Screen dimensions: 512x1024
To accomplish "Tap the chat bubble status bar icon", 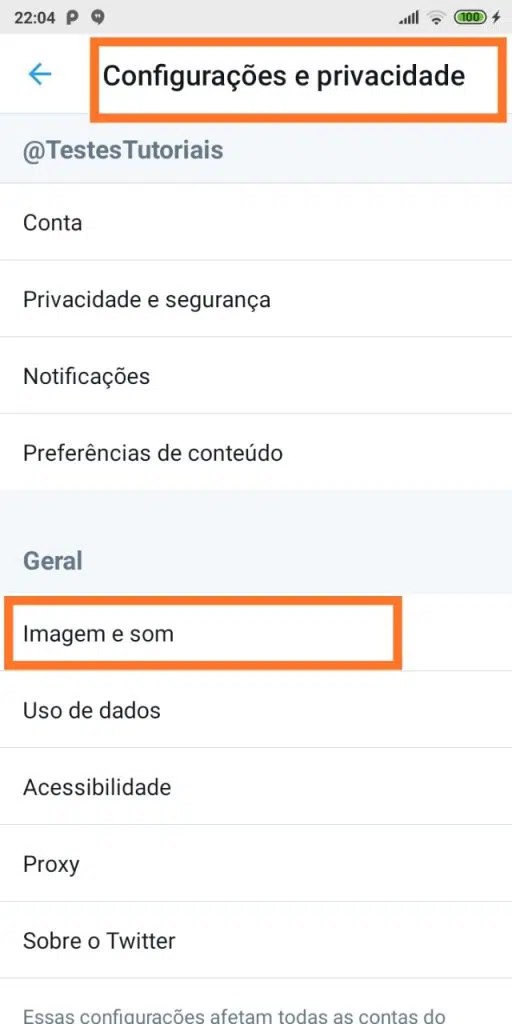I will pos(98,18).
